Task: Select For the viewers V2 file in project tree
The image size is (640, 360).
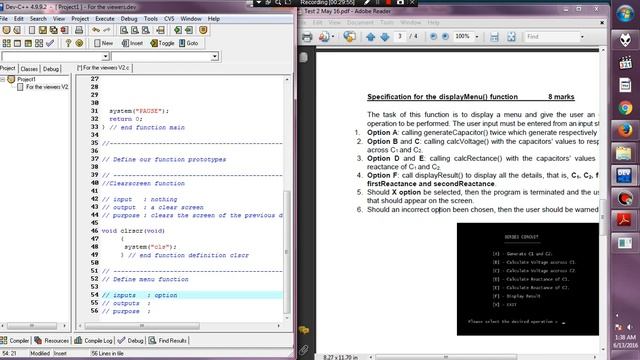Action: click(43, 87)
